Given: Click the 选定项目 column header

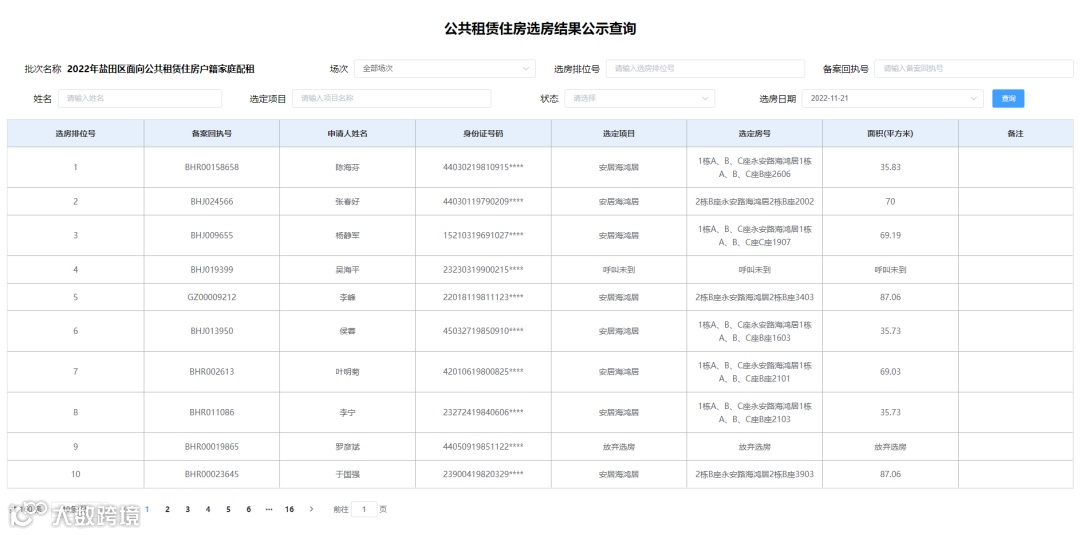Looking at the screenshot, I should 619,134.
